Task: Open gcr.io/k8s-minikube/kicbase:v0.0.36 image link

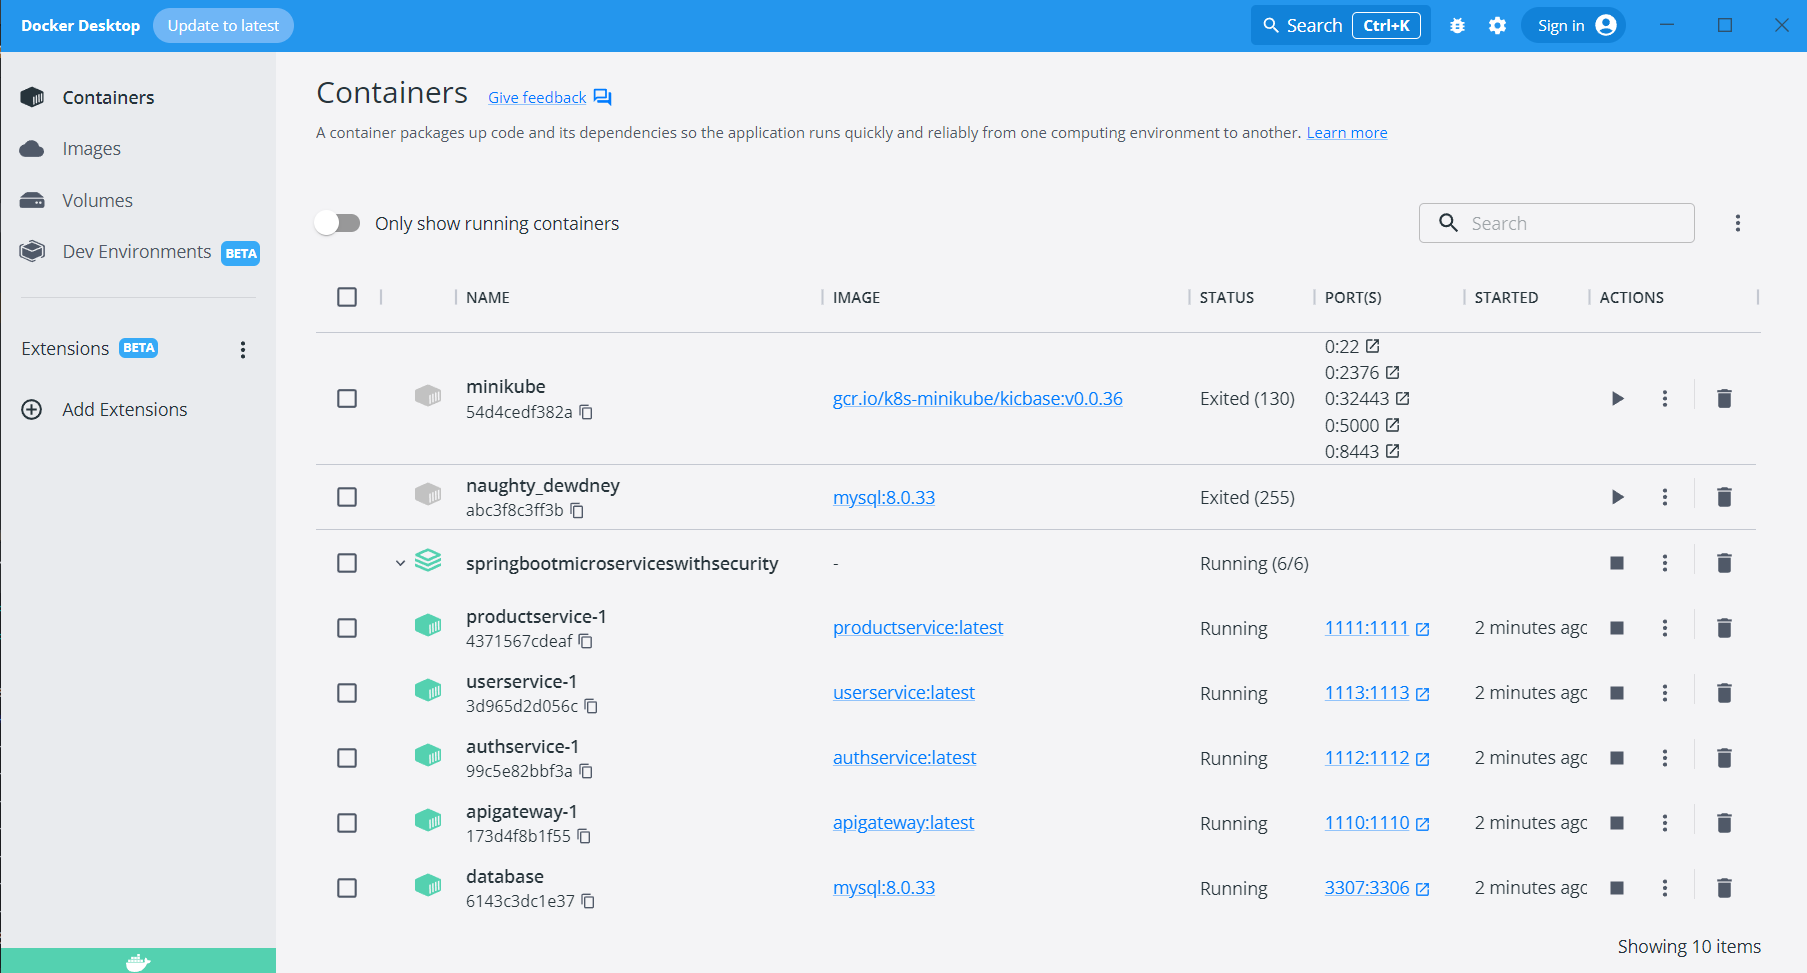Action: pos(978,398)
